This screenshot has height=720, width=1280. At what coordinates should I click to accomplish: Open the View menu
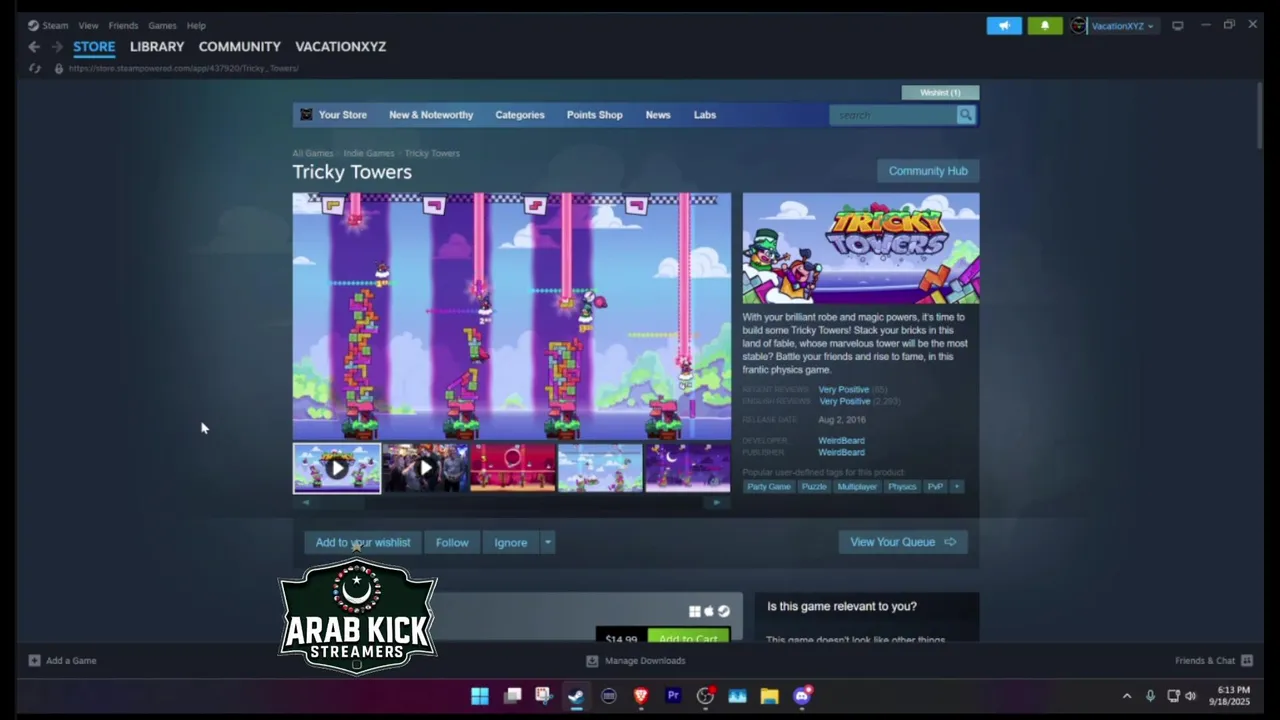coord(88,26)
